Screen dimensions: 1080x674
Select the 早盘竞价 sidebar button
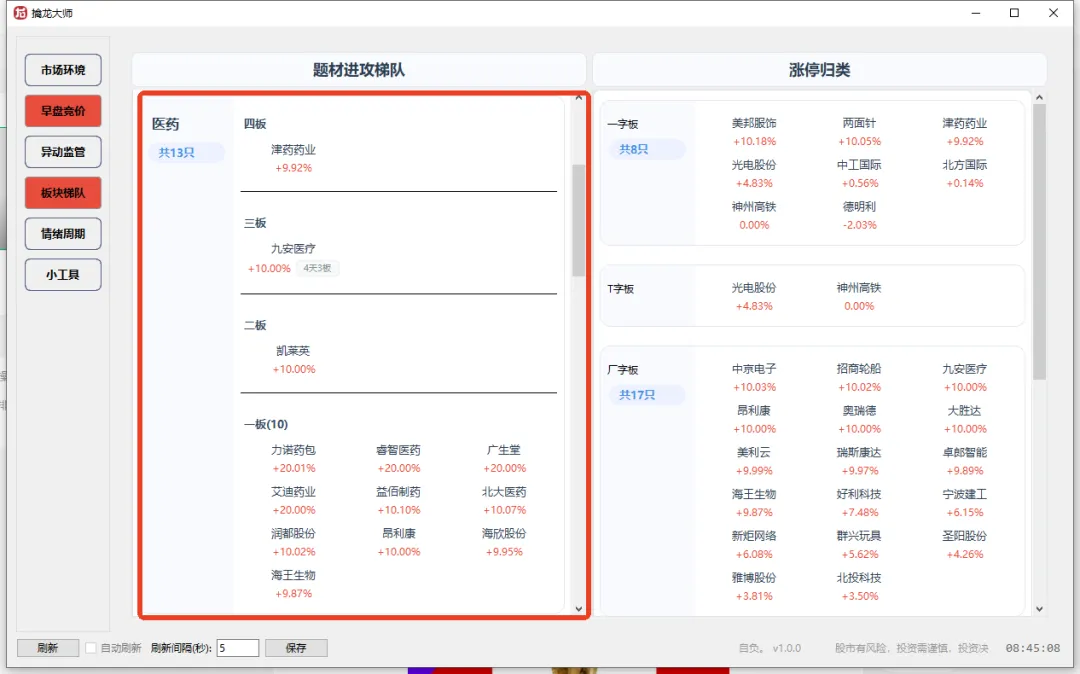[63, 111]
